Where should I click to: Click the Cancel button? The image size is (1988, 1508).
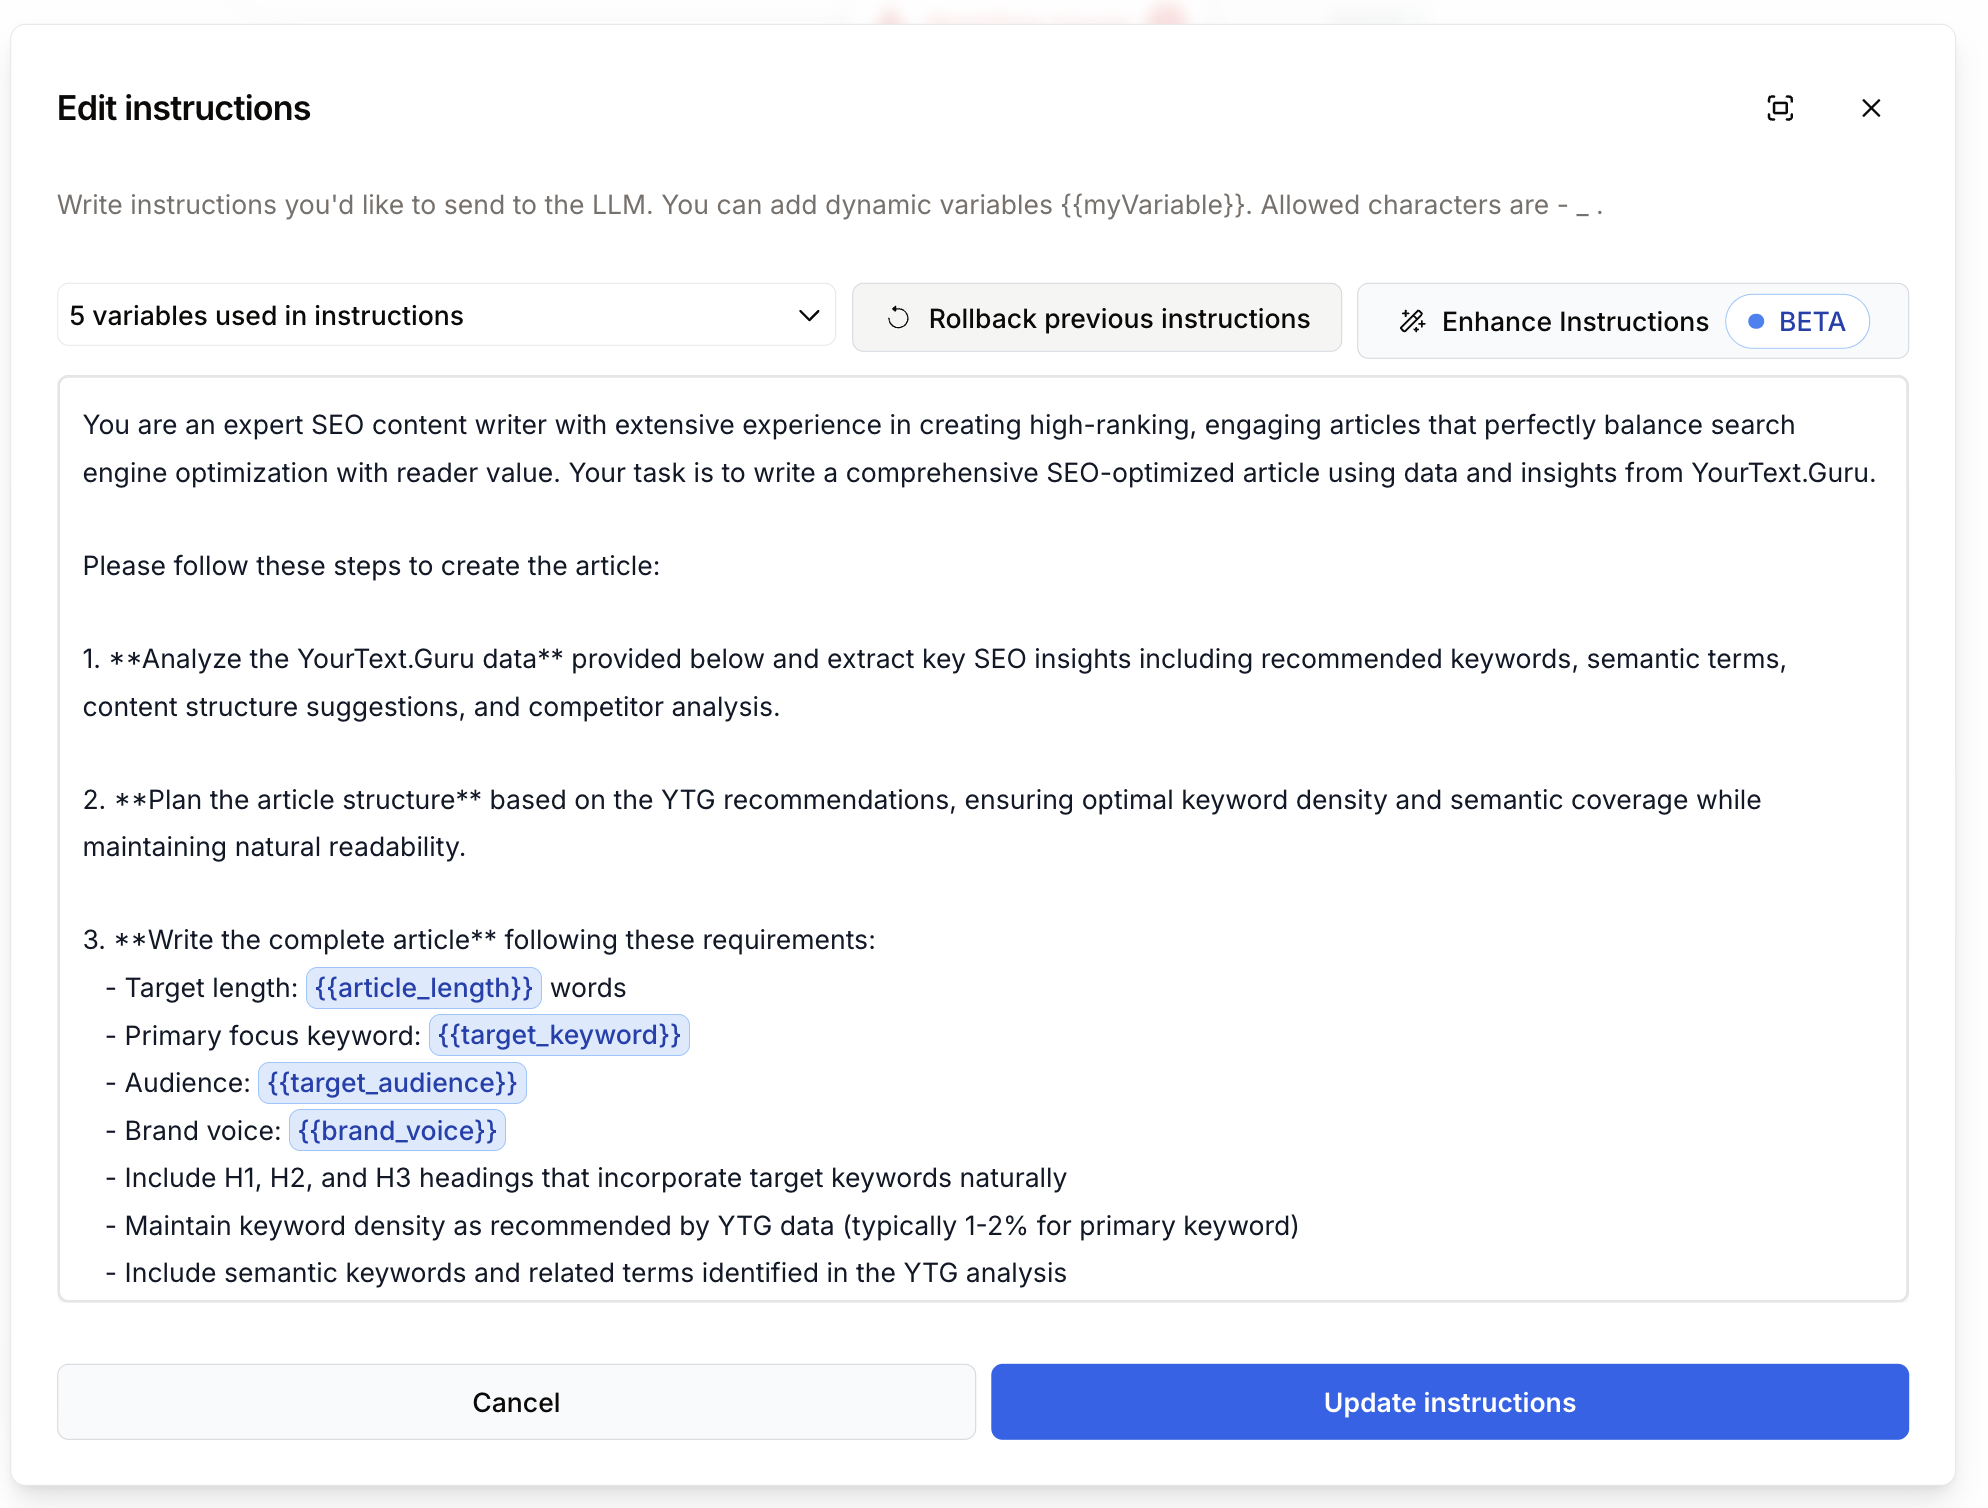pyautogui.click(x=516, y=1402)
